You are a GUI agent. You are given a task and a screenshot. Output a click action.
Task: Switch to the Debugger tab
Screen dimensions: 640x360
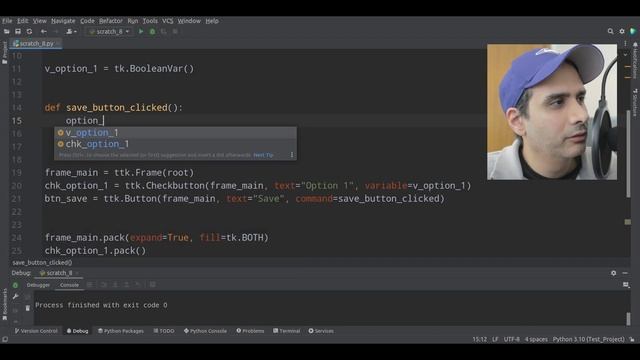38,285
